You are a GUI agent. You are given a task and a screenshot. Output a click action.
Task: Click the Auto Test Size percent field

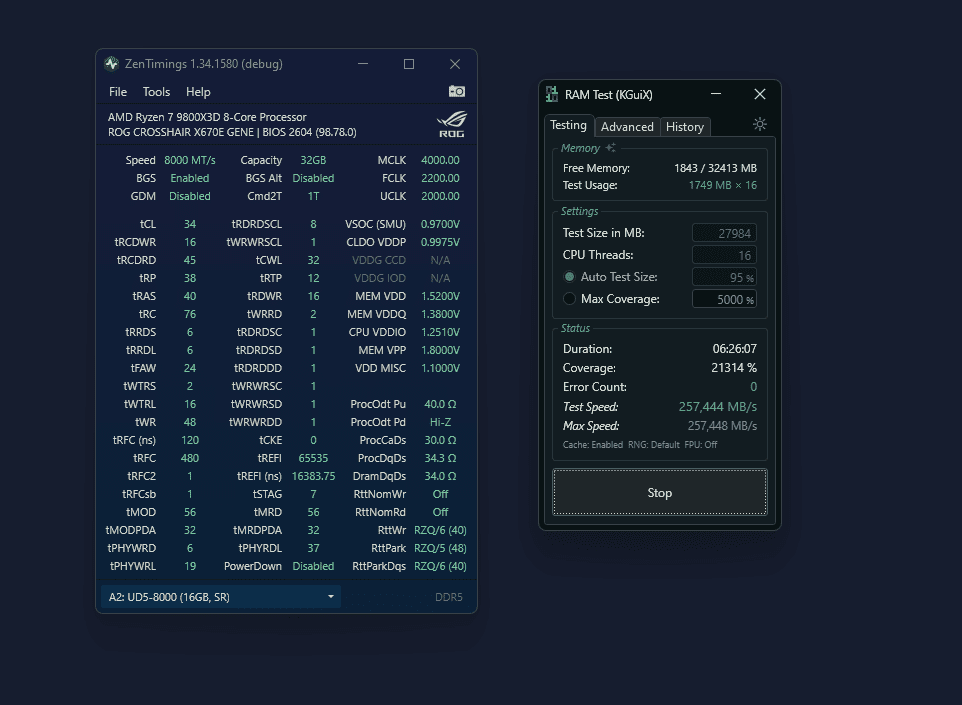pyautogui.click(x=724, y=277)
